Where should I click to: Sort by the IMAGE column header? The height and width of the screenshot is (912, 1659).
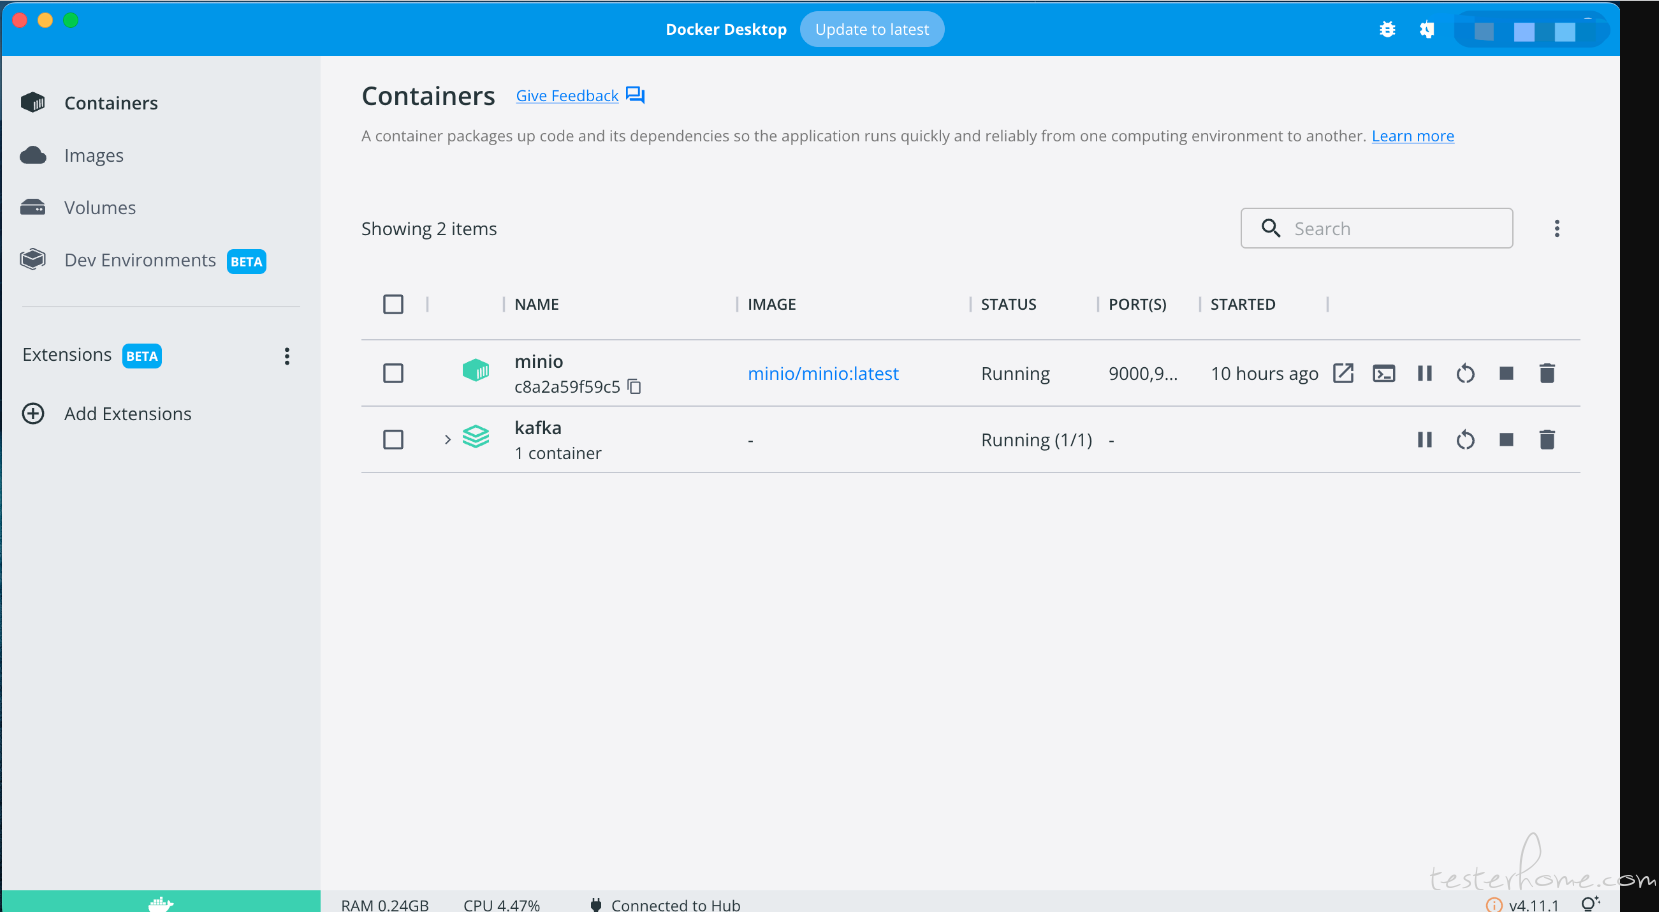[772, 304]
